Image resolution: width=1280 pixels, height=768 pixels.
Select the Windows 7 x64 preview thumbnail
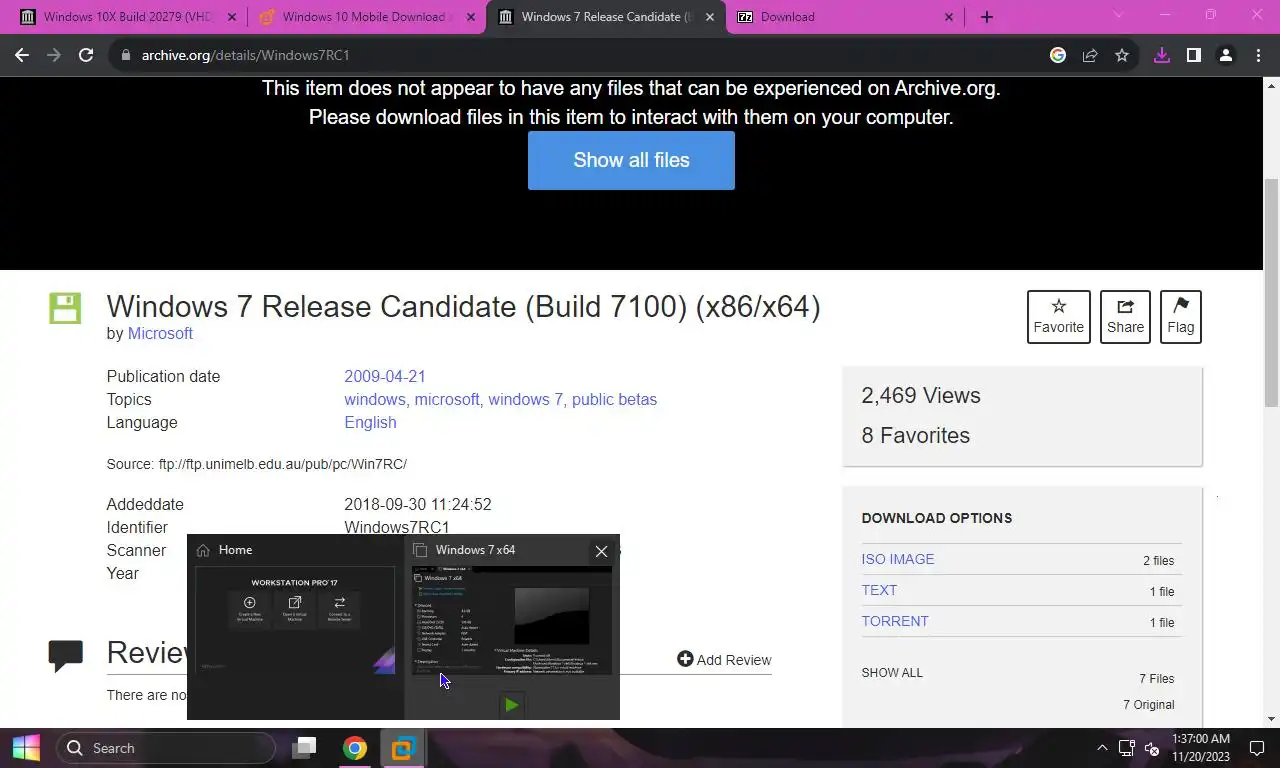tap(512, 620)
